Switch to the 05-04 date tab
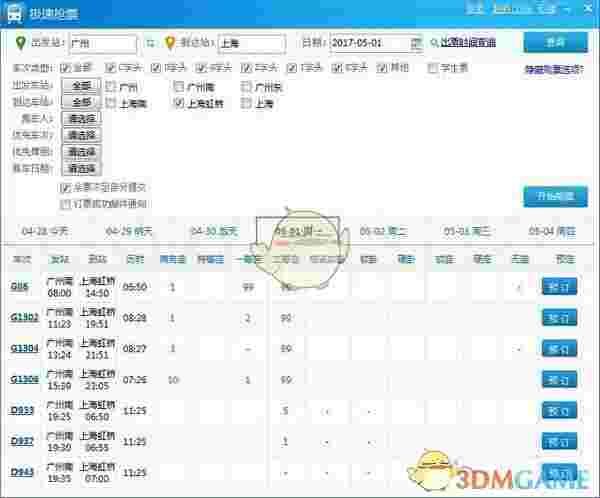600x498 pixels. tap(552, 231)
